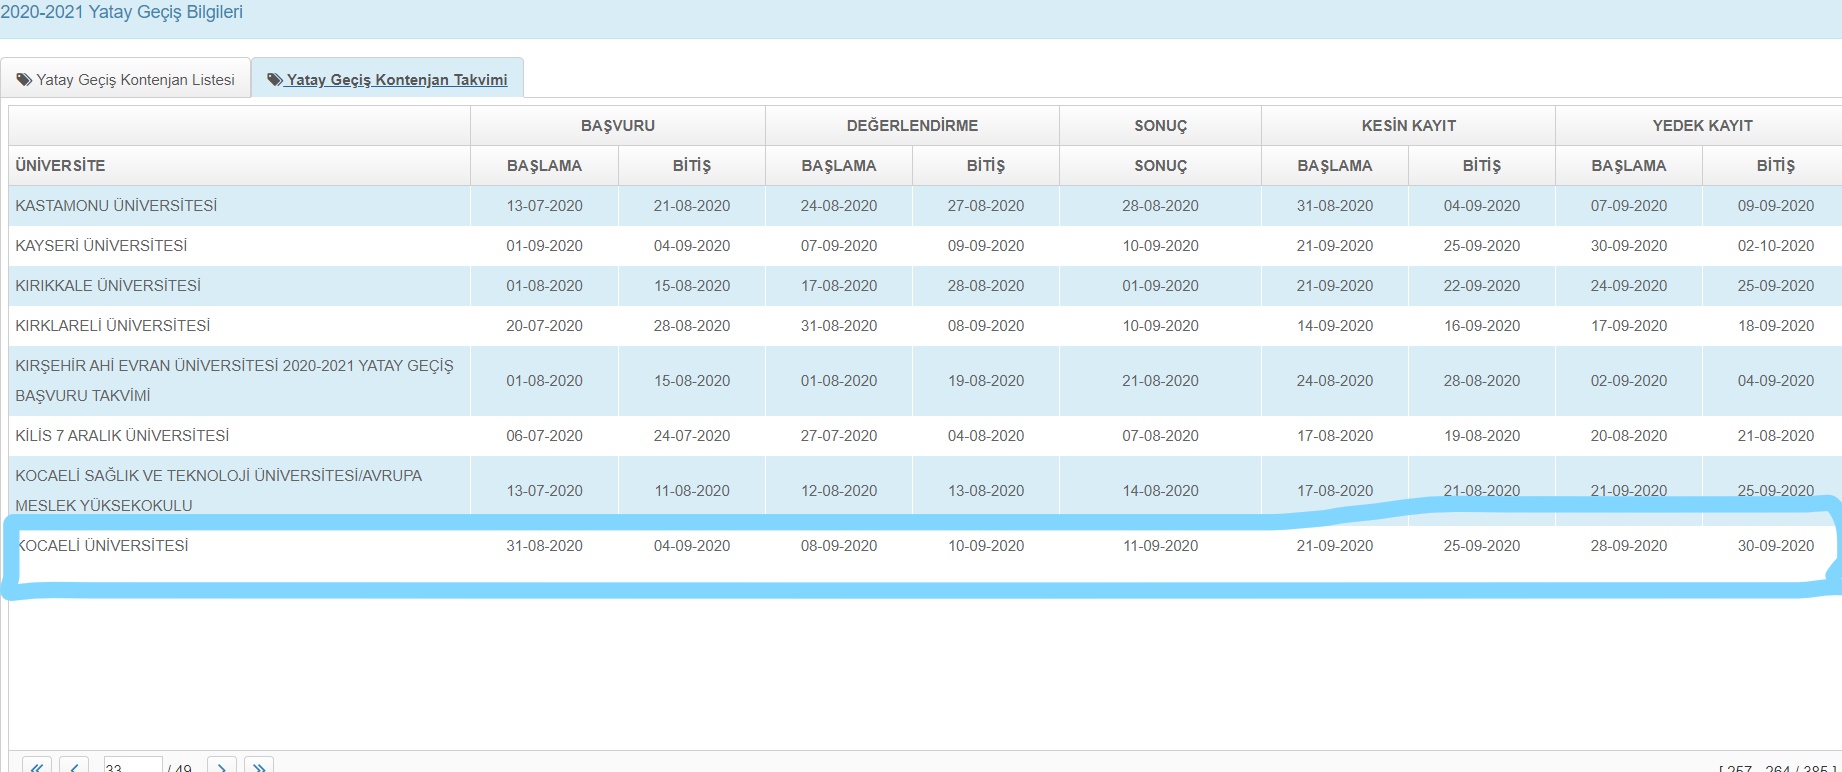Image resolution: width=1842 pixels, height=772 pixels.
Task: Click Kırşehir's result date 21-08-2020
Action: pyautogui.click(x=1160, y=380)
